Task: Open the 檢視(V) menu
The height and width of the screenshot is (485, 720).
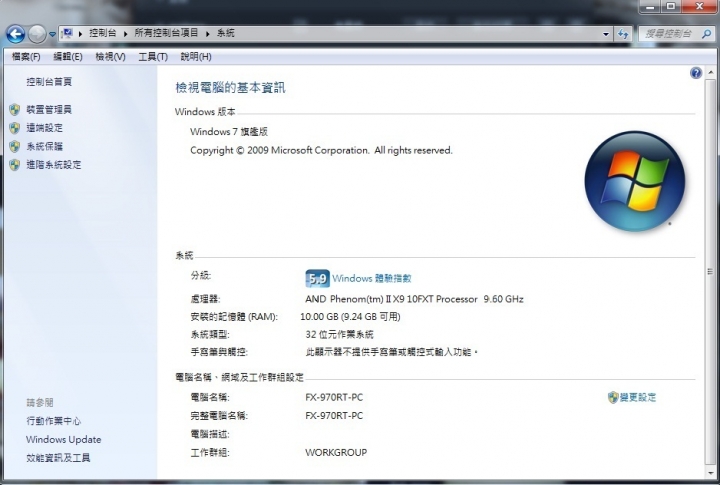Action: click(x=110, y=57)
